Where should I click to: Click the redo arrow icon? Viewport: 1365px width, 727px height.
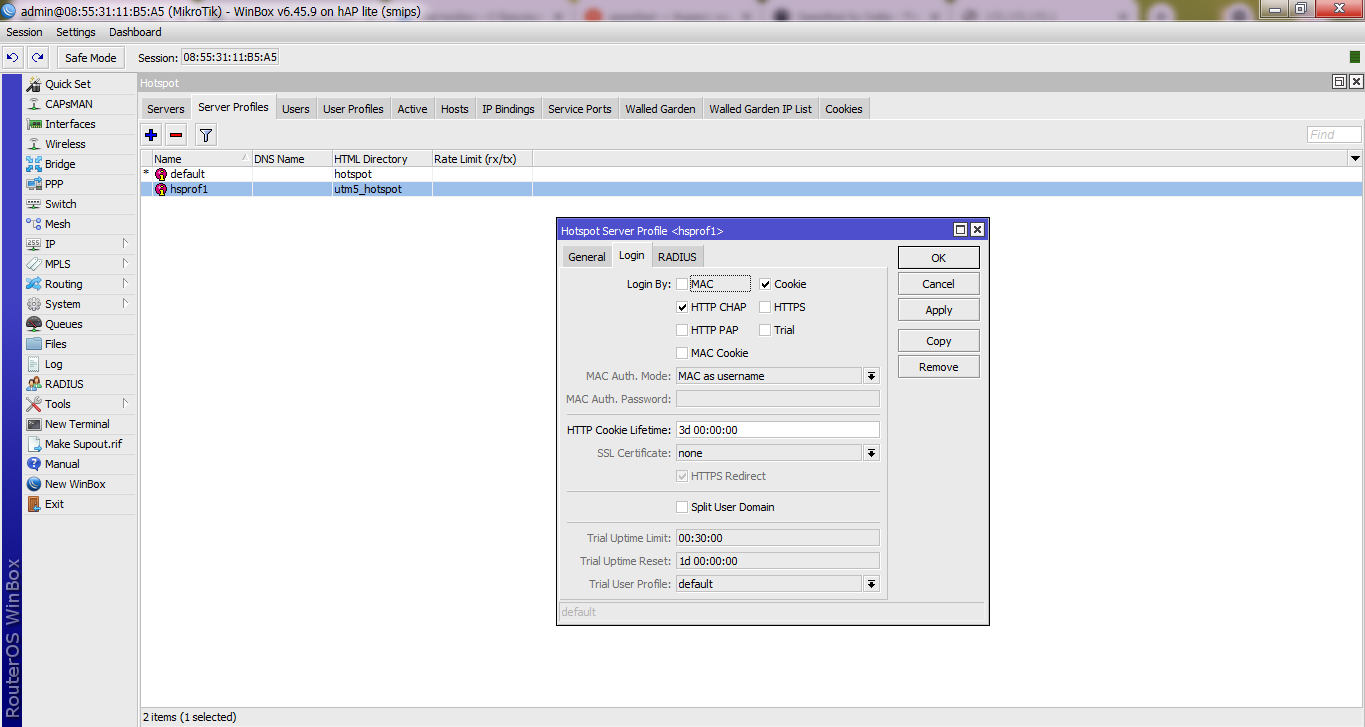coord(37,58)
